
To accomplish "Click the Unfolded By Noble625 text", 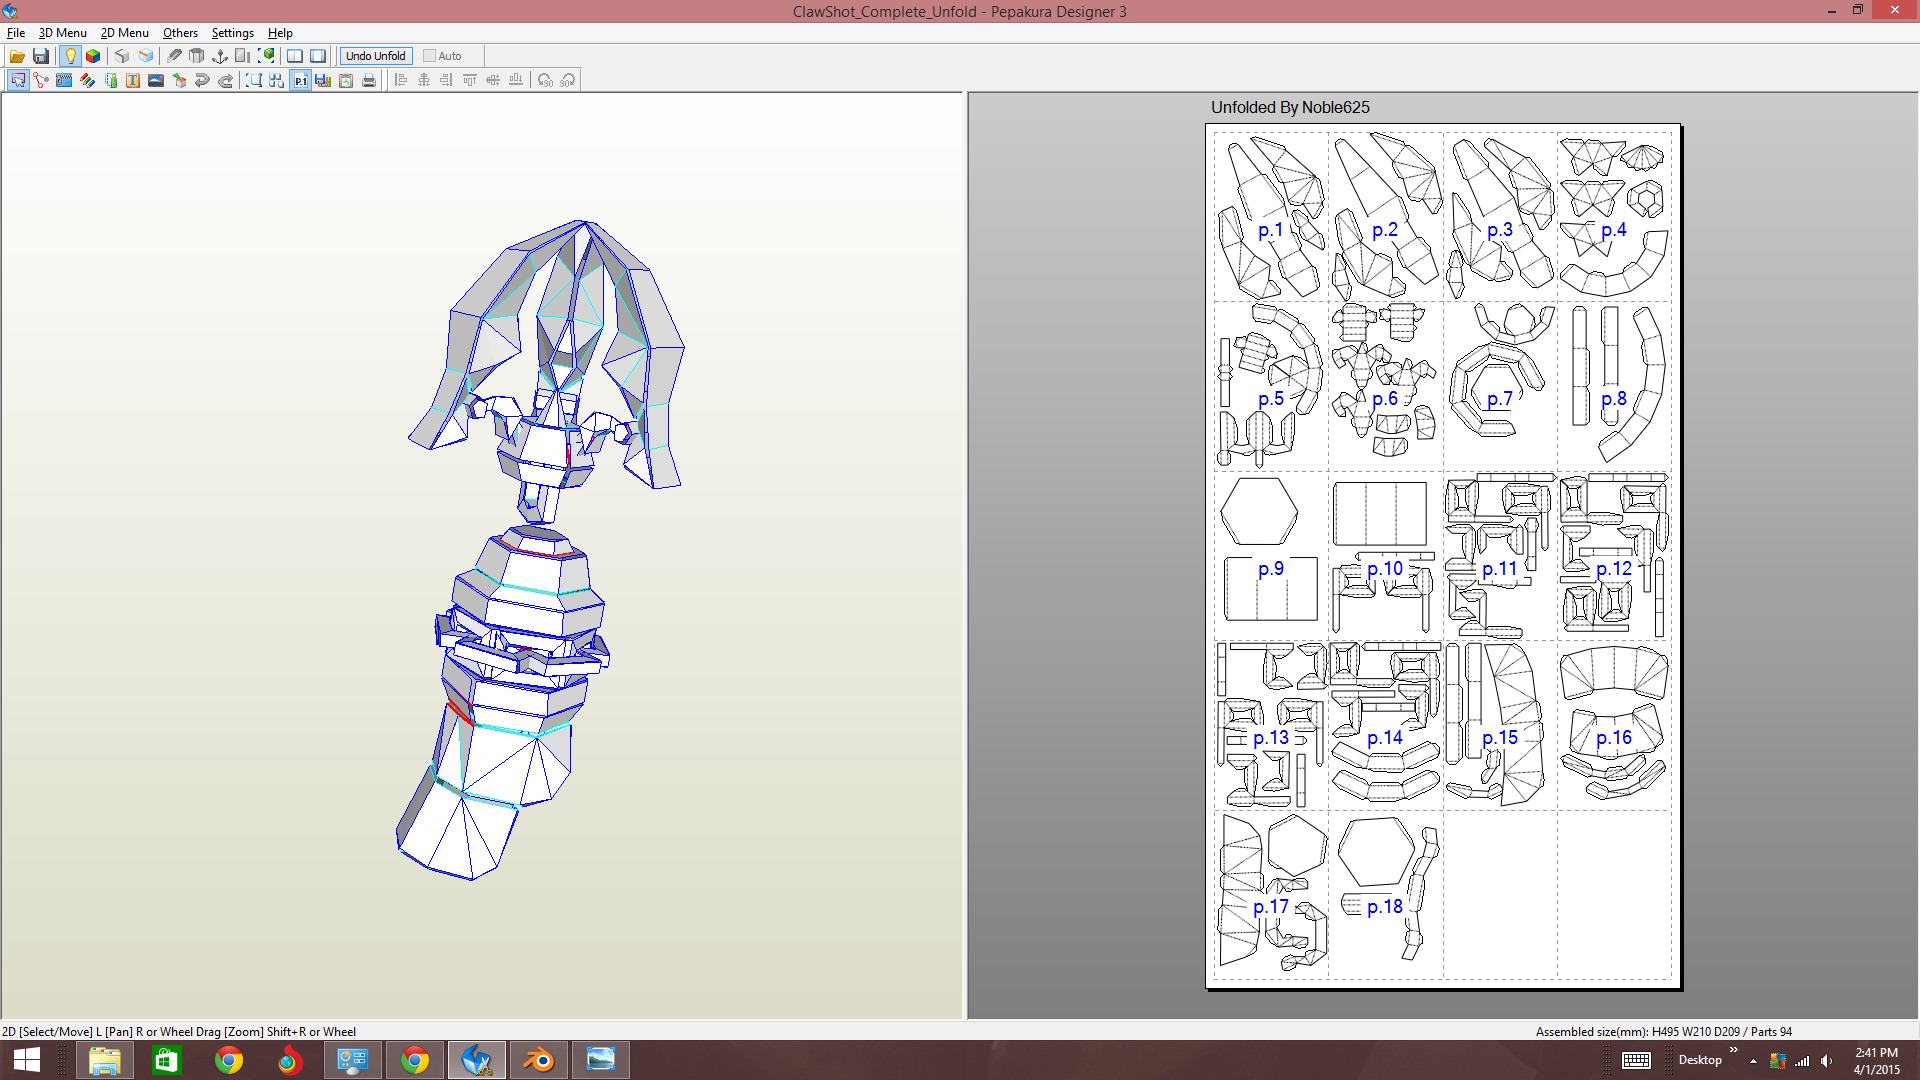I will click(1290, 108).
